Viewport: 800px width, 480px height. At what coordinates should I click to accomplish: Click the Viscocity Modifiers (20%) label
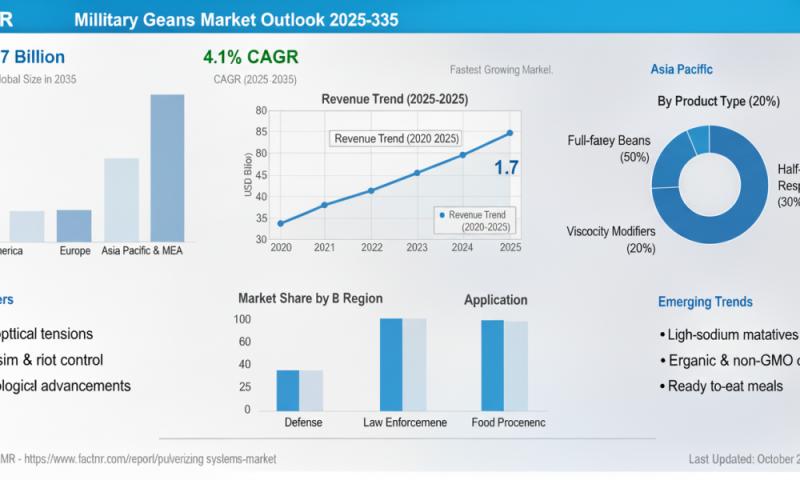click(610, 239)
